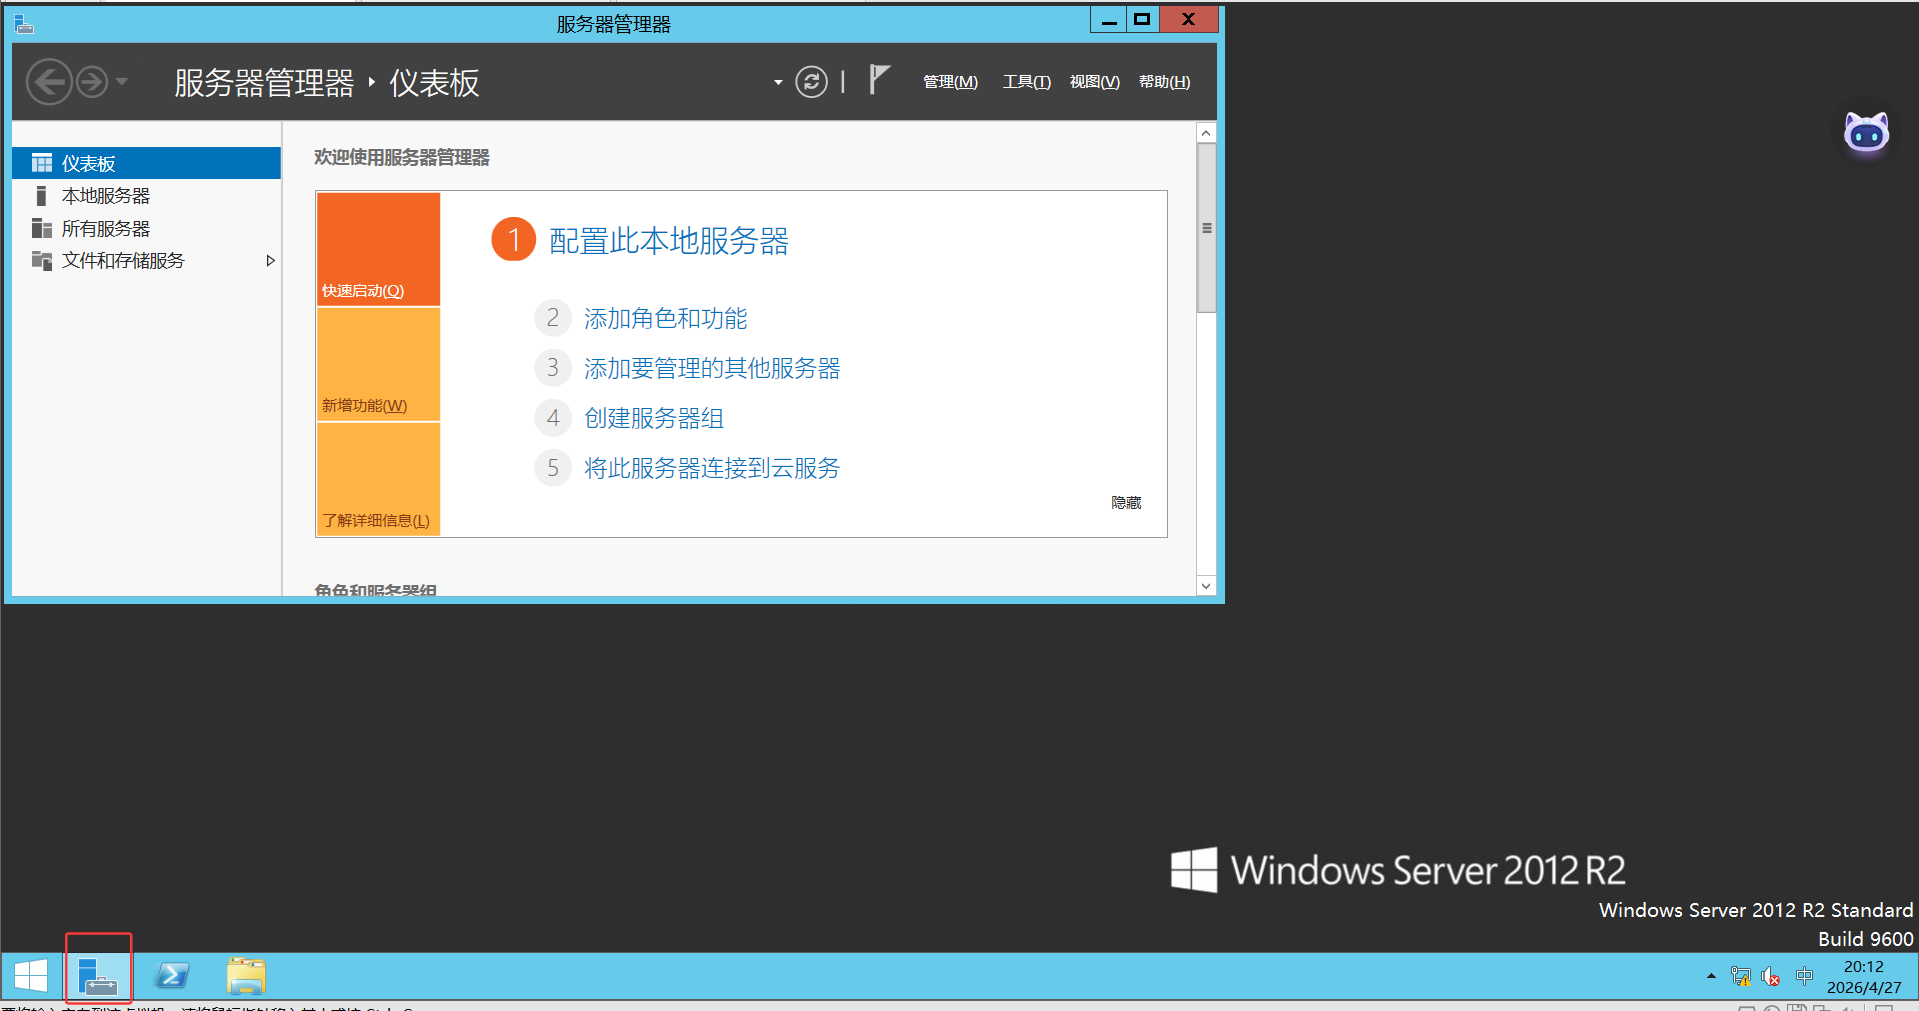Screen dimensions: 1919x1011
Task: Click the vertical scrollbar thumb
Action: pyautogui.click(x=1206, y=228)
